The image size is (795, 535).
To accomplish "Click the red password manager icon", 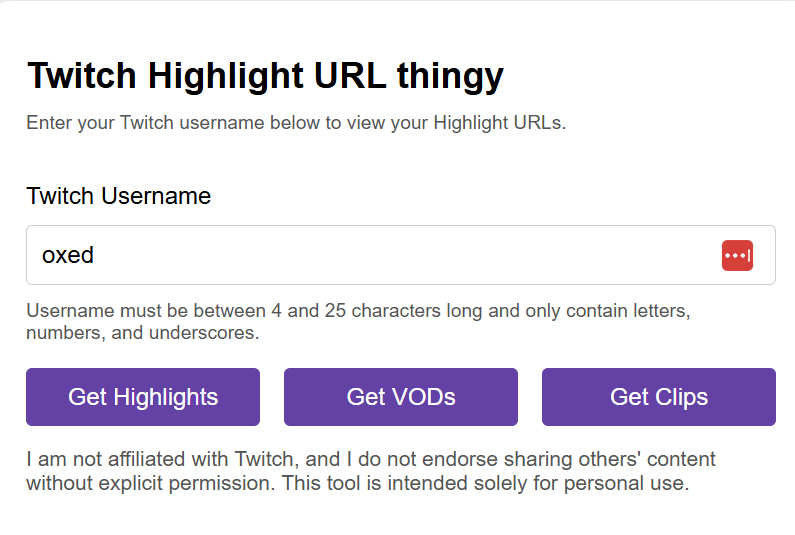I will [x=737, y=255].
